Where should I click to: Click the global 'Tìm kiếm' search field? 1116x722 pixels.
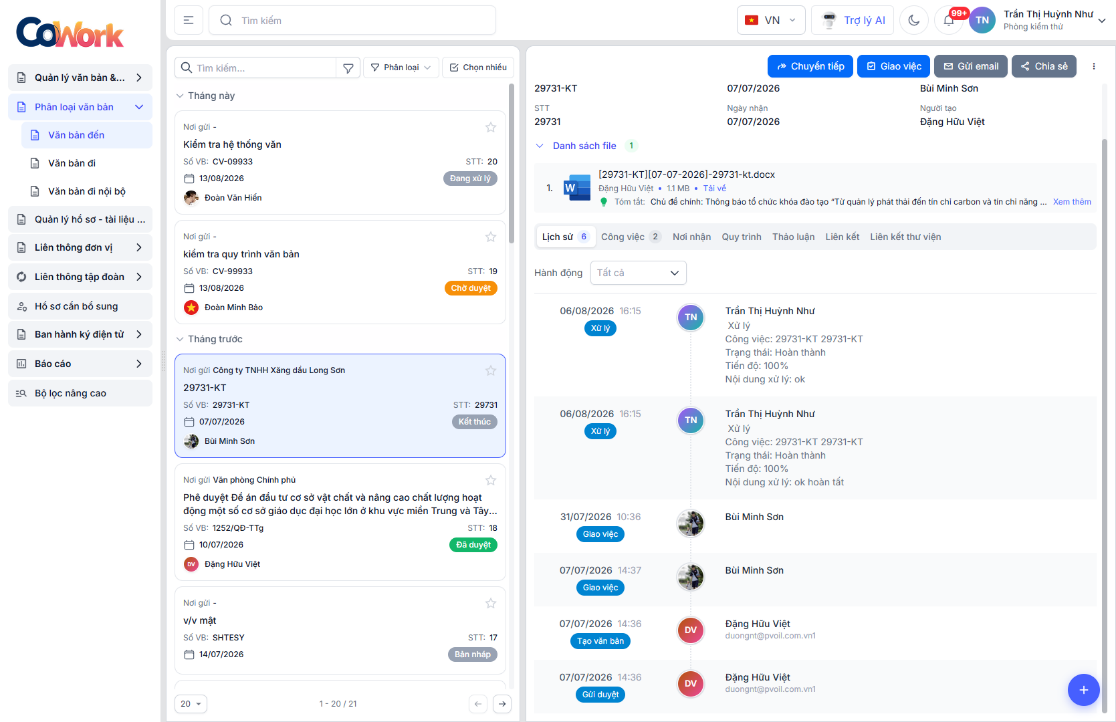pos(352,21)
